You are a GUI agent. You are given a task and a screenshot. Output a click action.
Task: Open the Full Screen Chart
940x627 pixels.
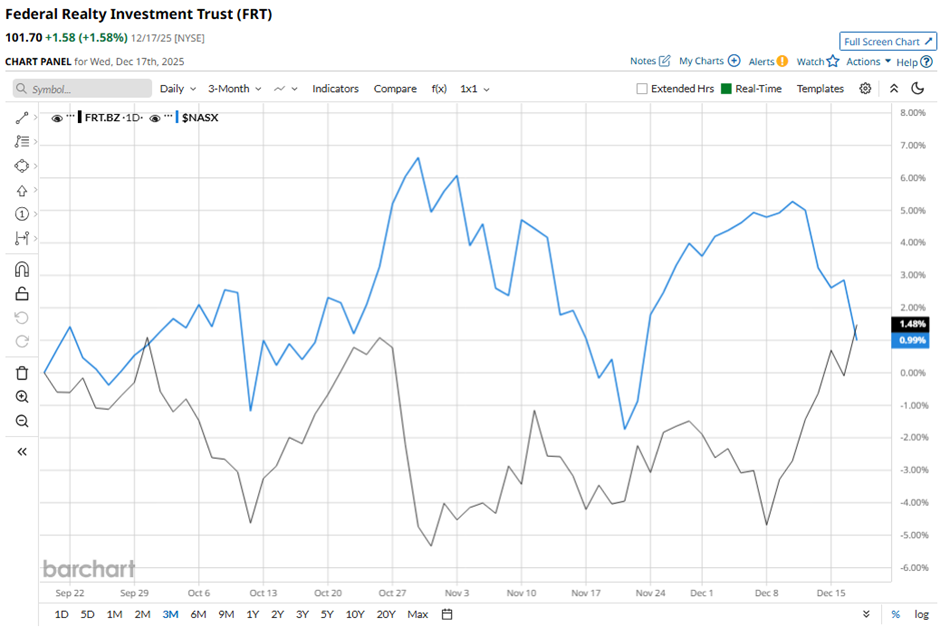coord(888,41)
